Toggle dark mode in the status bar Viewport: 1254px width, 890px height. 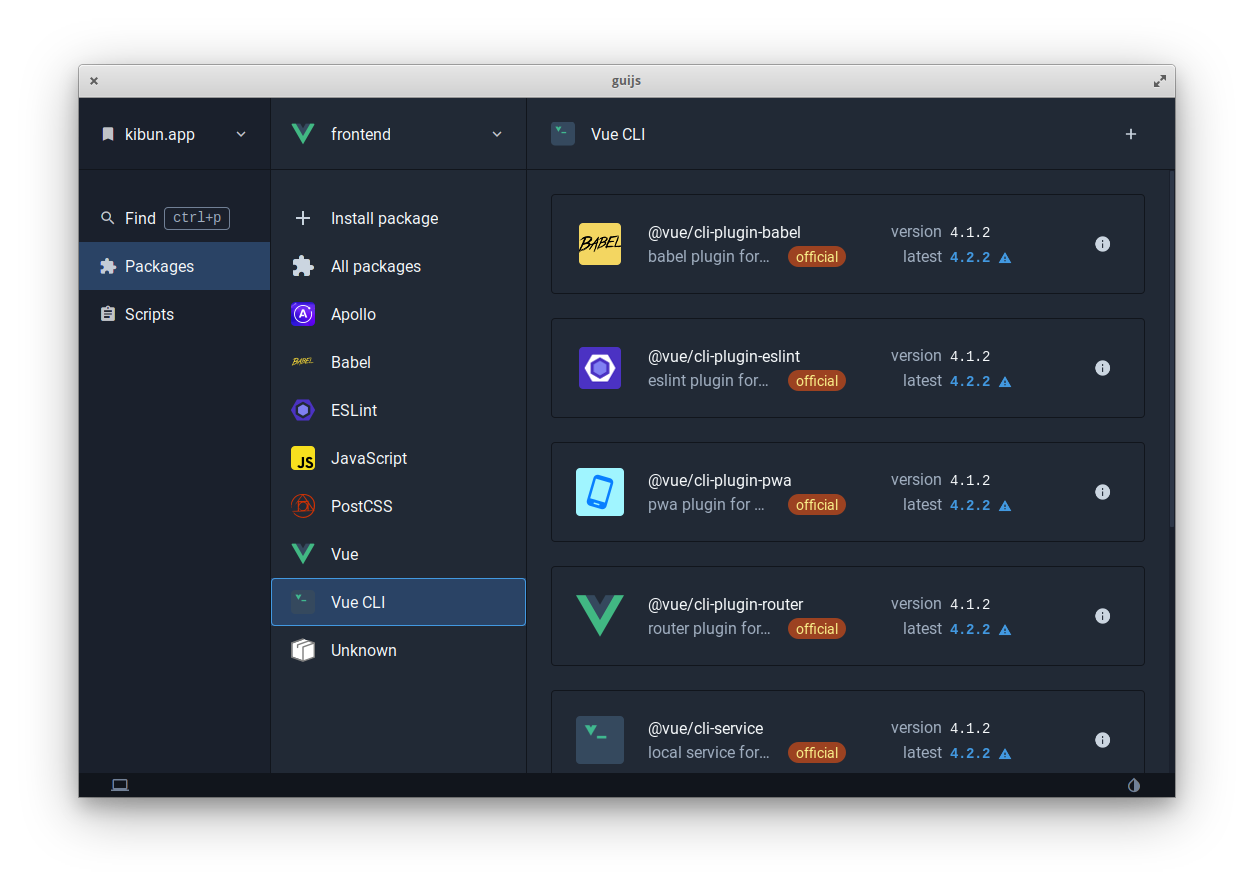point(1134,785)
